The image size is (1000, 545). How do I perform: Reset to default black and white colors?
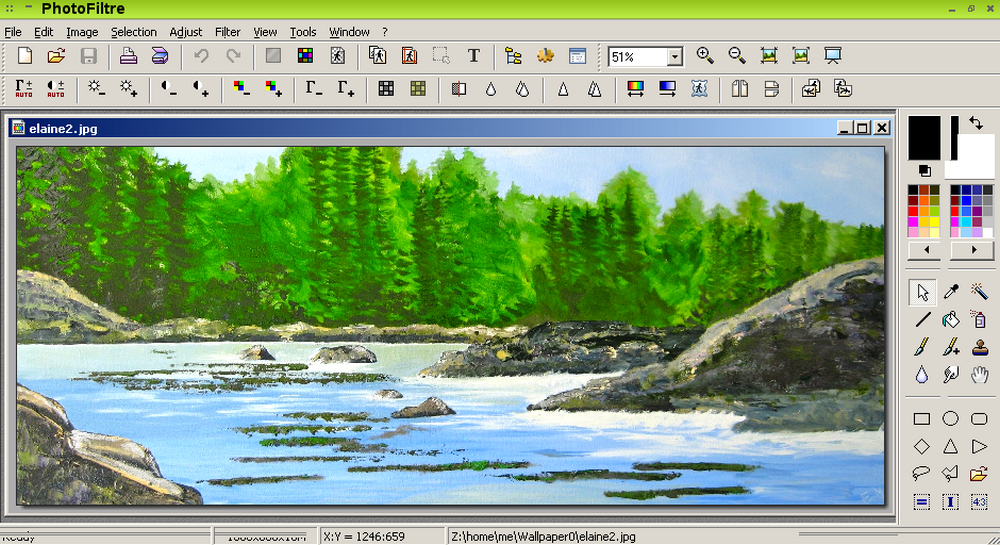point(925,171)
